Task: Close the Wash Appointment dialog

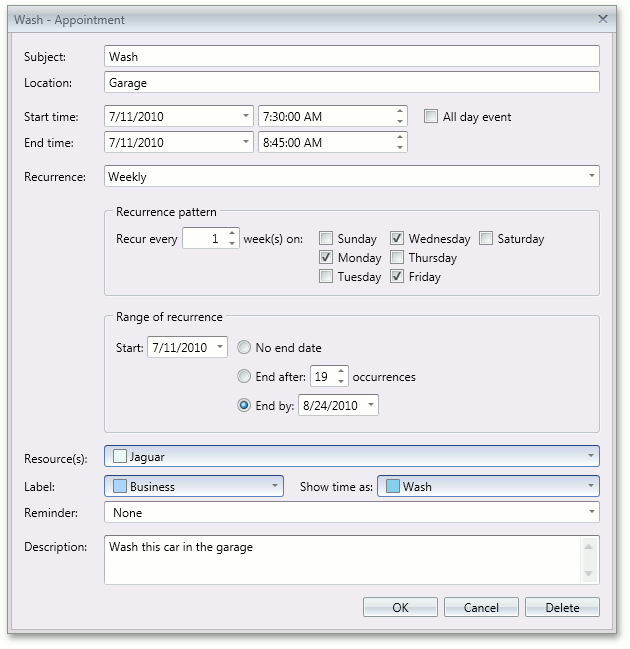Action: (603, 19)
